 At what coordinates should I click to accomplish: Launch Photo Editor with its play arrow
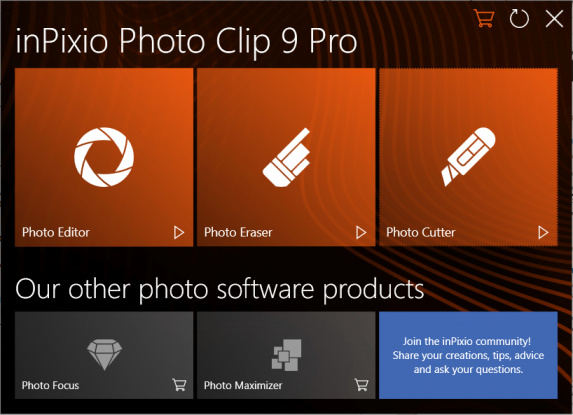pos(179,232)
